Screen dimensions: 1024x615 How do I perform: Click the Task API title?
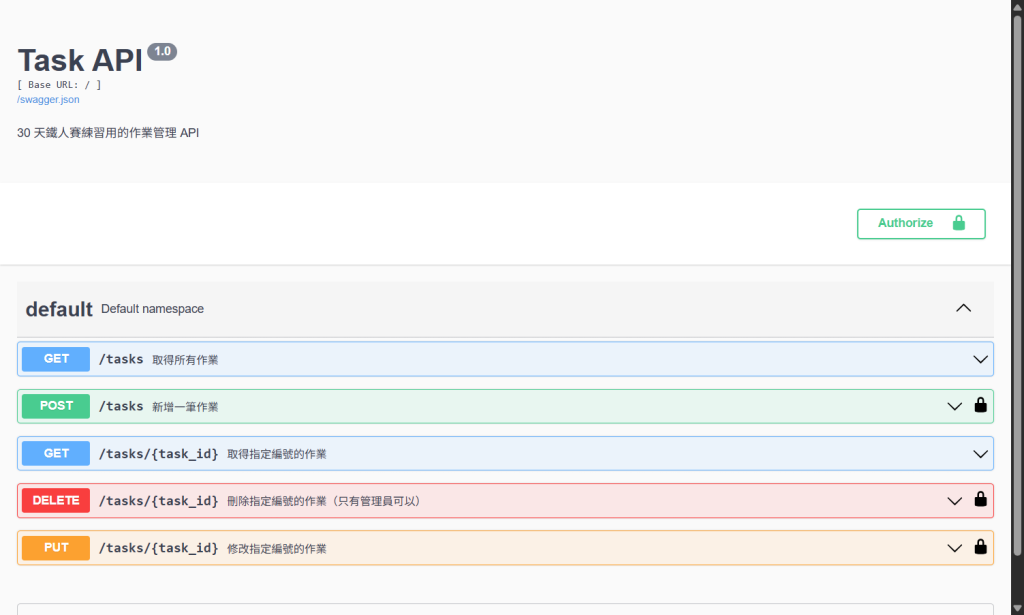click(x=80, y=61)
